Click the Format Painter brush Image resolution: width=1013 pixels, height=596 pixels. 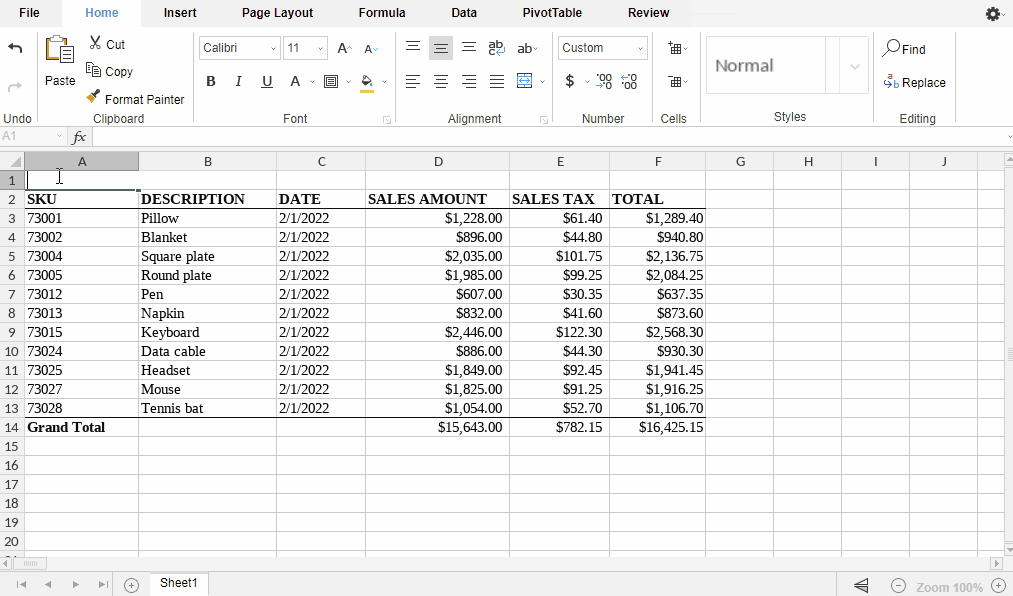click(94, 98)
